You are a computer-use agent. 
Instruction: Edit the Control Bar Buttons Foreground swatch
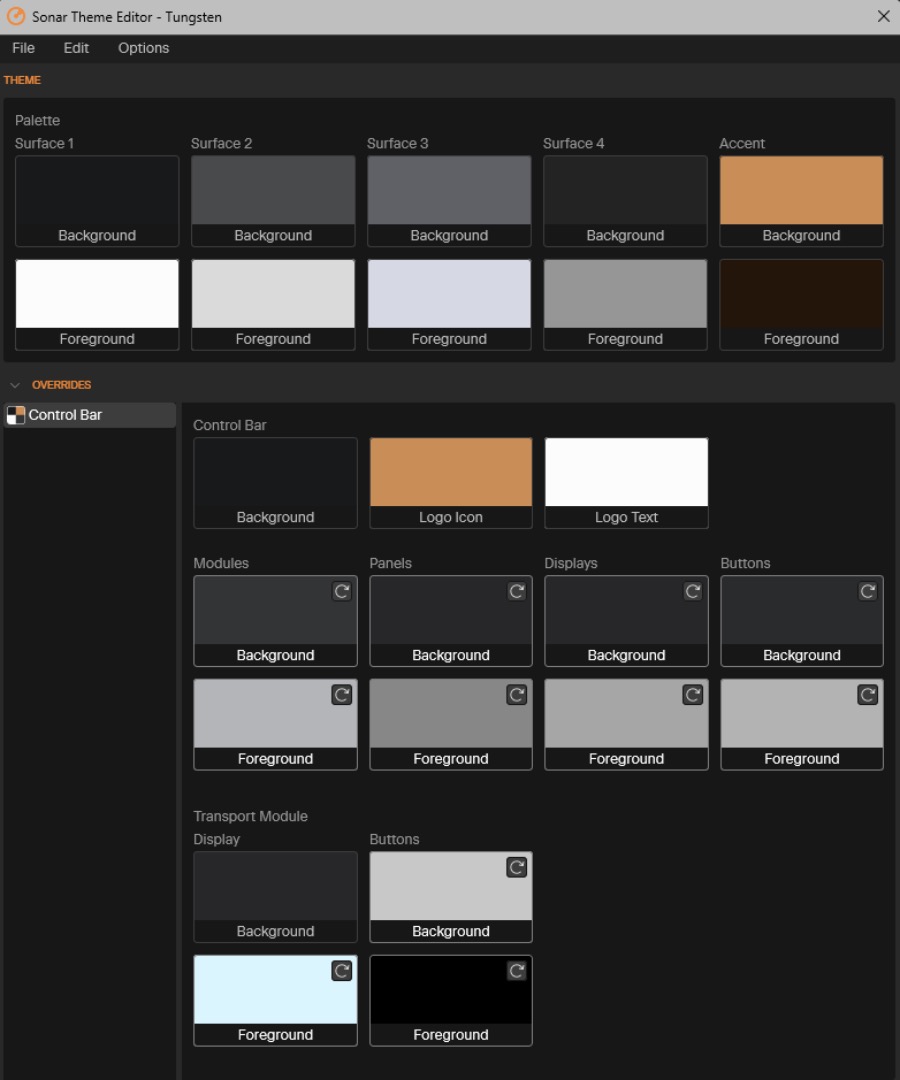pos(802,725)
